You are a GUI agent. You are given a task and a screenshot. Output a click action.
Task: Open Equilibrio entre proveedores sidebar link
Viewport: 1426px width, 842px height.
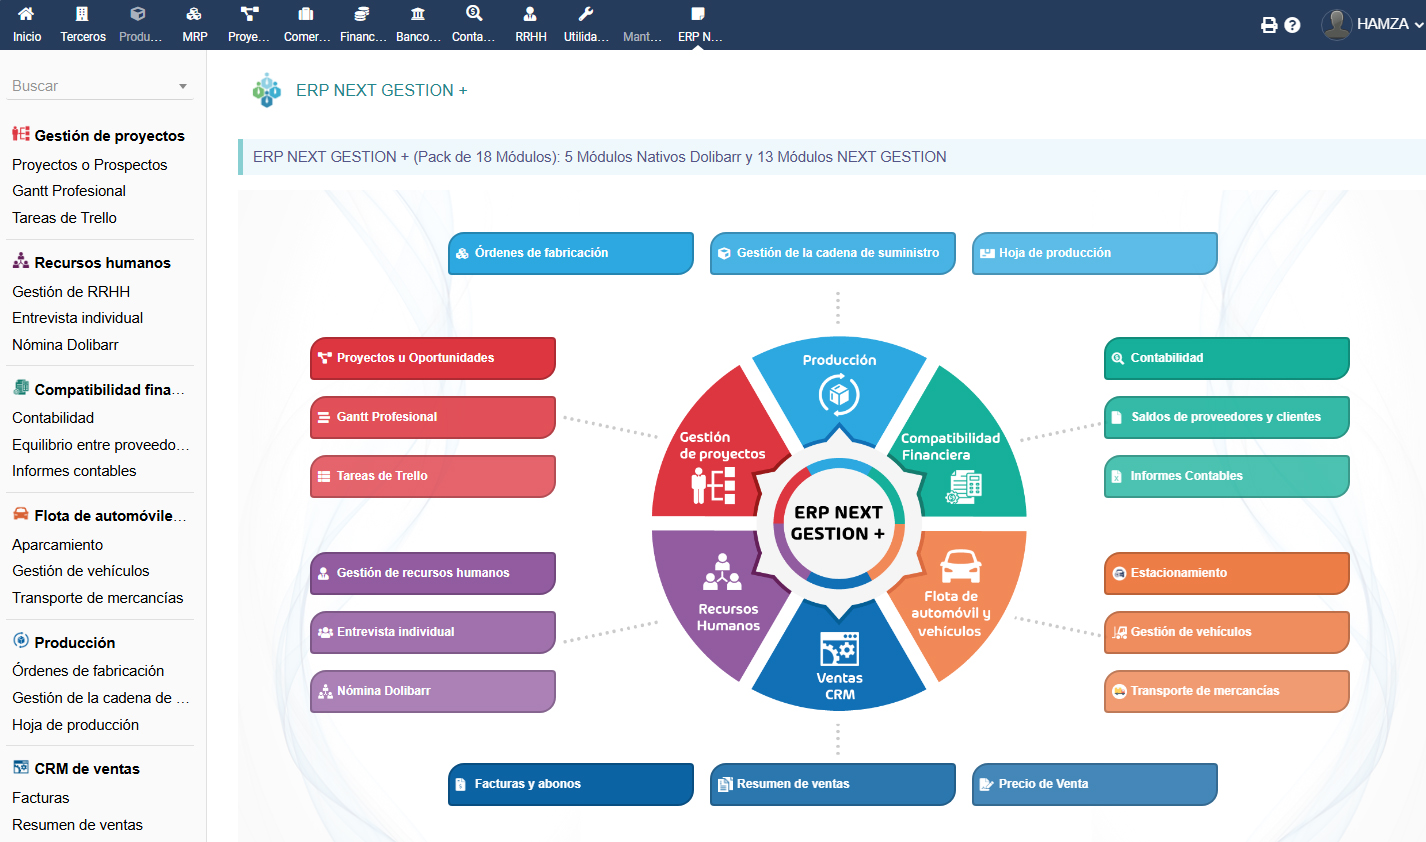[100, 445]
